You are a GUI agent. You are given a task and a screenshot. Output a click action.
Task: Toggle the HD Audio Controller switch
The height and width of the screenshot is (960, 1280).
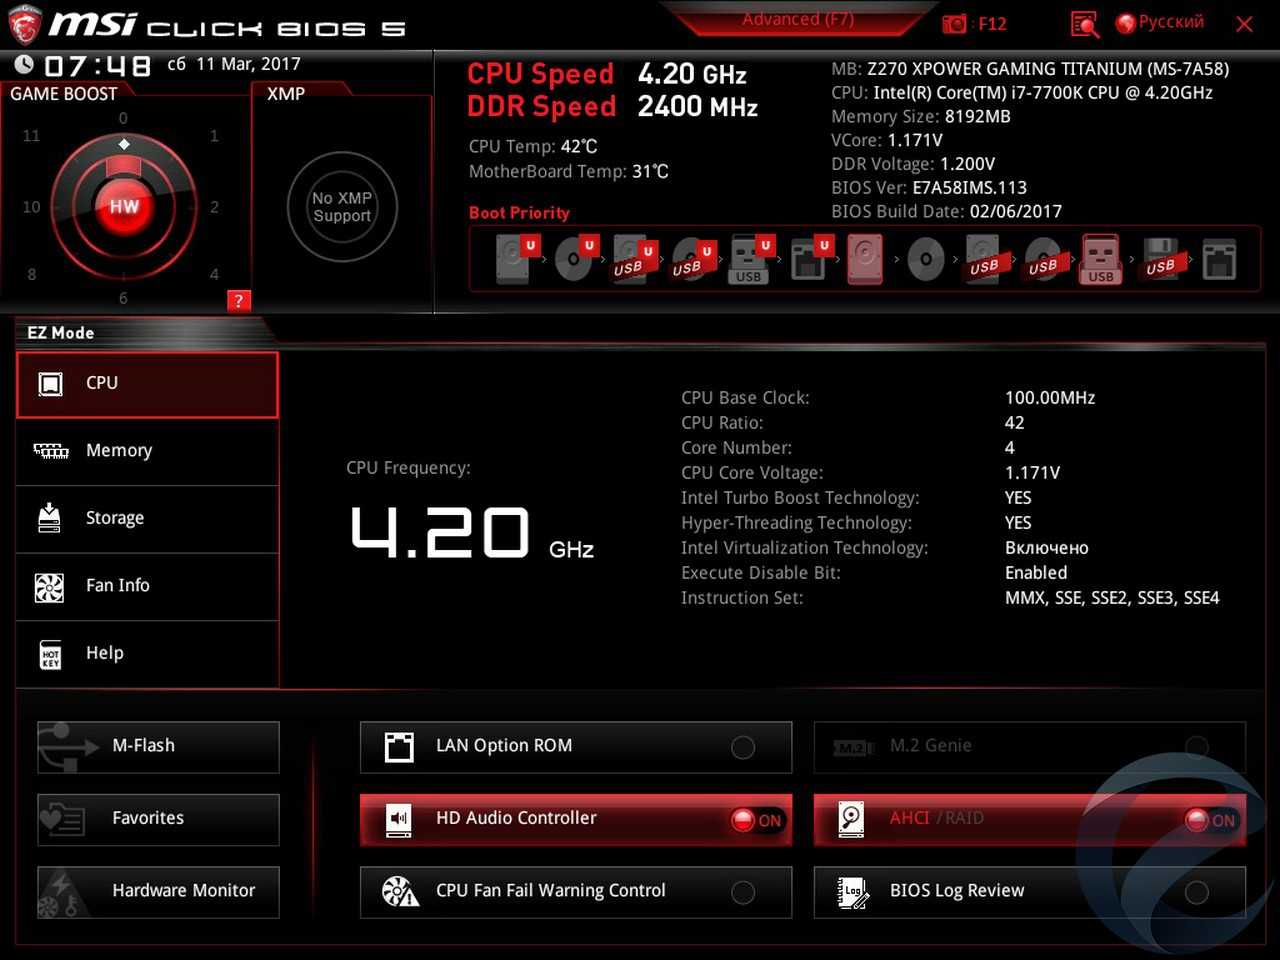[x=756, y=820]
